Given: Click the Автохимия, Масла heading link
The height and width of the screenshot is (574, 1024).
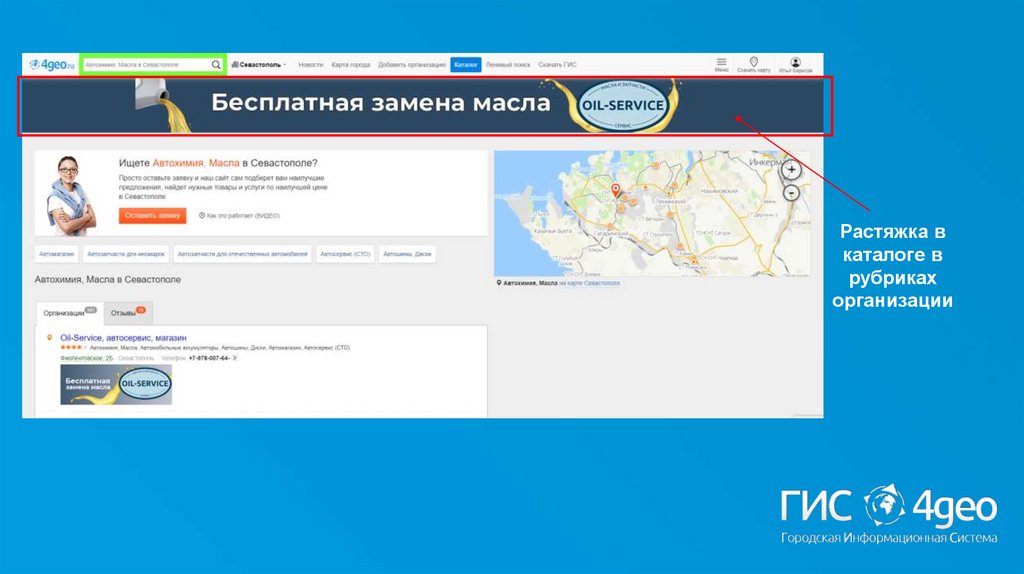Looking at the screenshot, I should coord(196,163).
